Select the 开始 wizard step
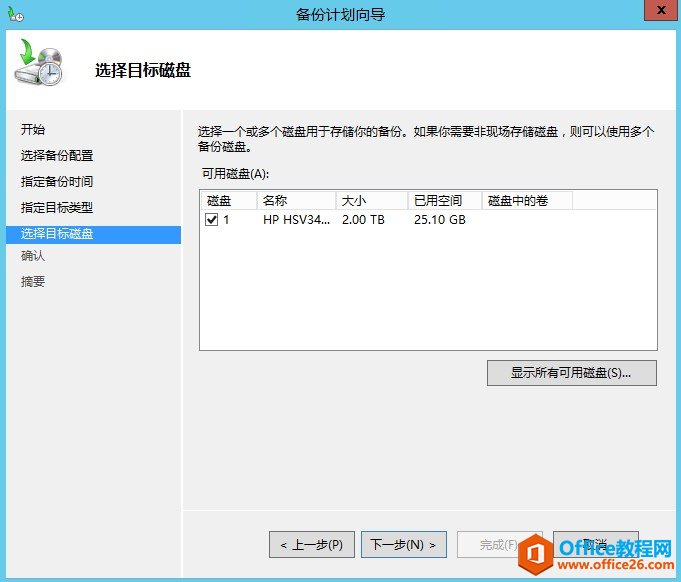The width and height of the screenshot is (681, 582). pyautogui.click(x=33, y=129)
